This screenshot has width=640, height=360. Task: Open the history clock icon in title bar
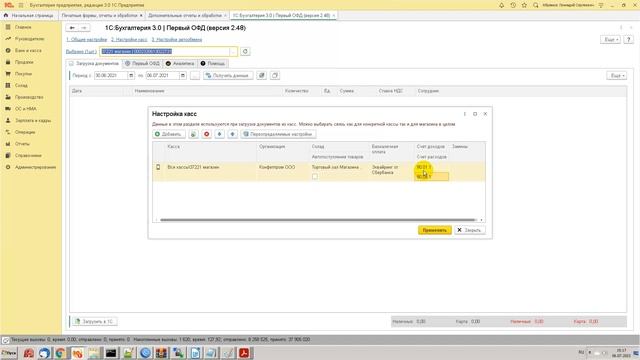(x=513, y=5)
